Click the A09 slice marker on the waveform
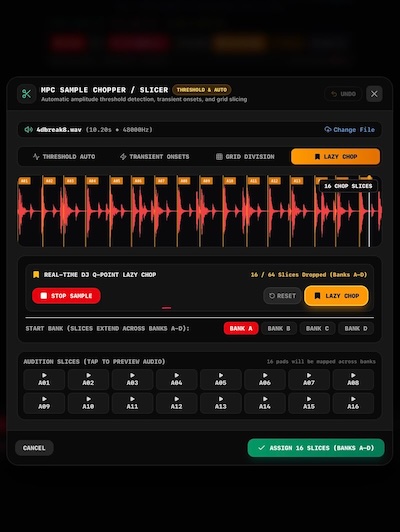Viewport: 400px width, 532px height. (207, 181)
